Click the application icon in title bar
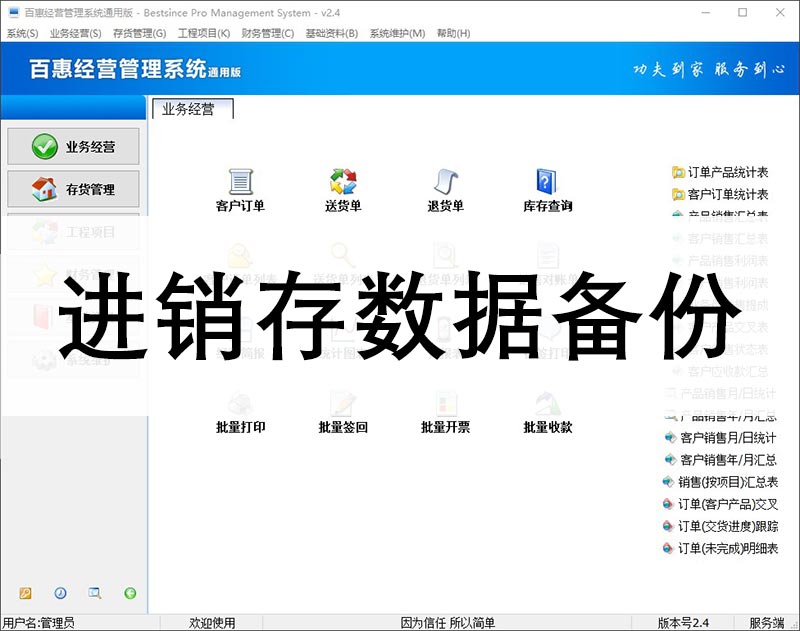800x631 pixels. click(14, 12)
